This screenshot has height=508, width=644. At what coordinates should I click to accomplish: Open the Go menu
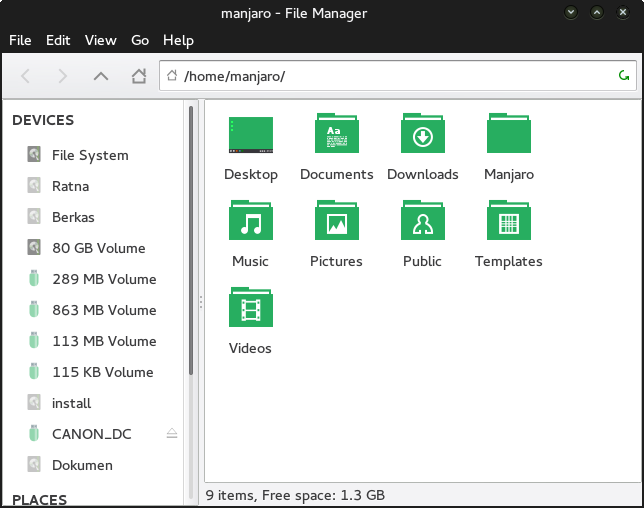point(140,40)
